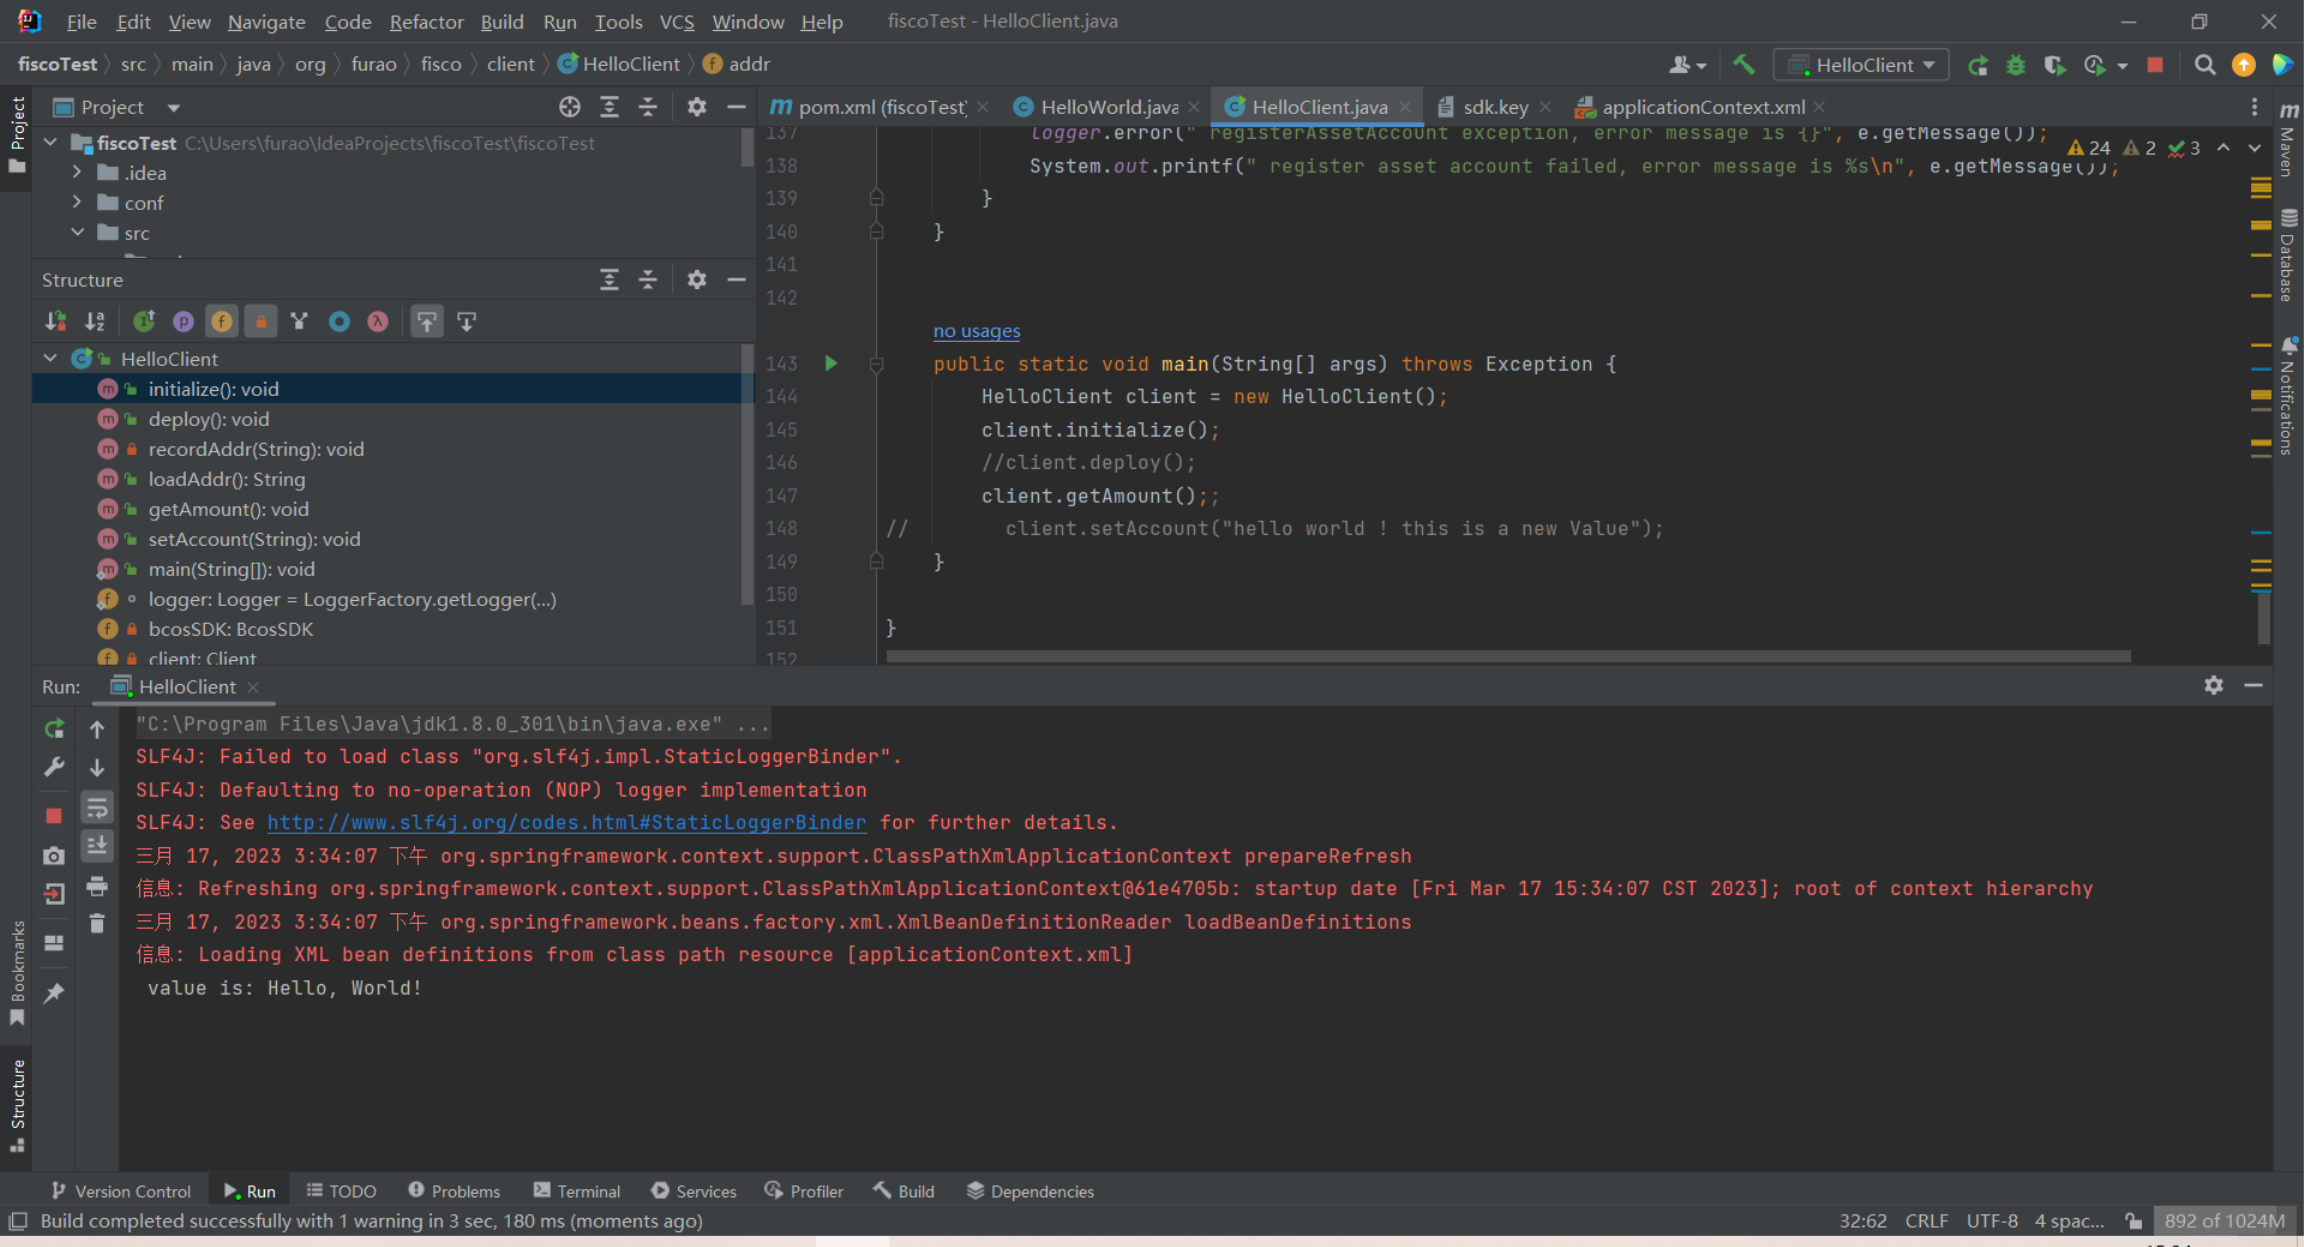Toggle Show Fields filter in Structure panel

pos(222,322)
